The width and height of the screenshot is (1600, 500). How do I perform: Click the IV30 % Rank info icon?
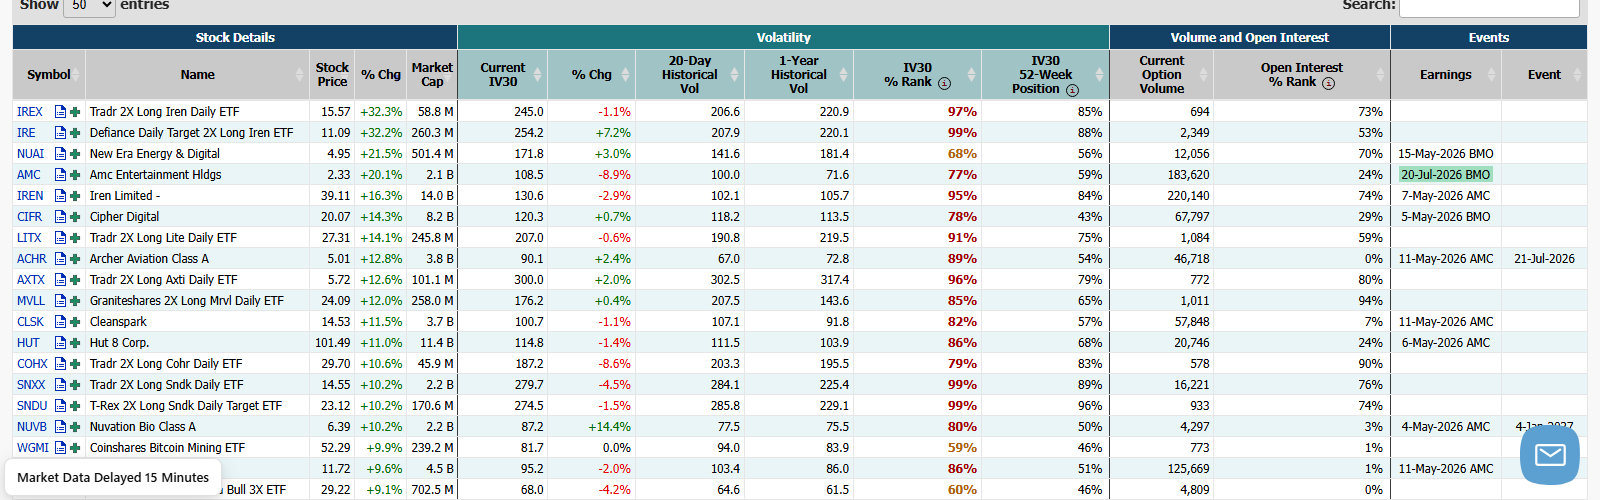click(944, 83)
